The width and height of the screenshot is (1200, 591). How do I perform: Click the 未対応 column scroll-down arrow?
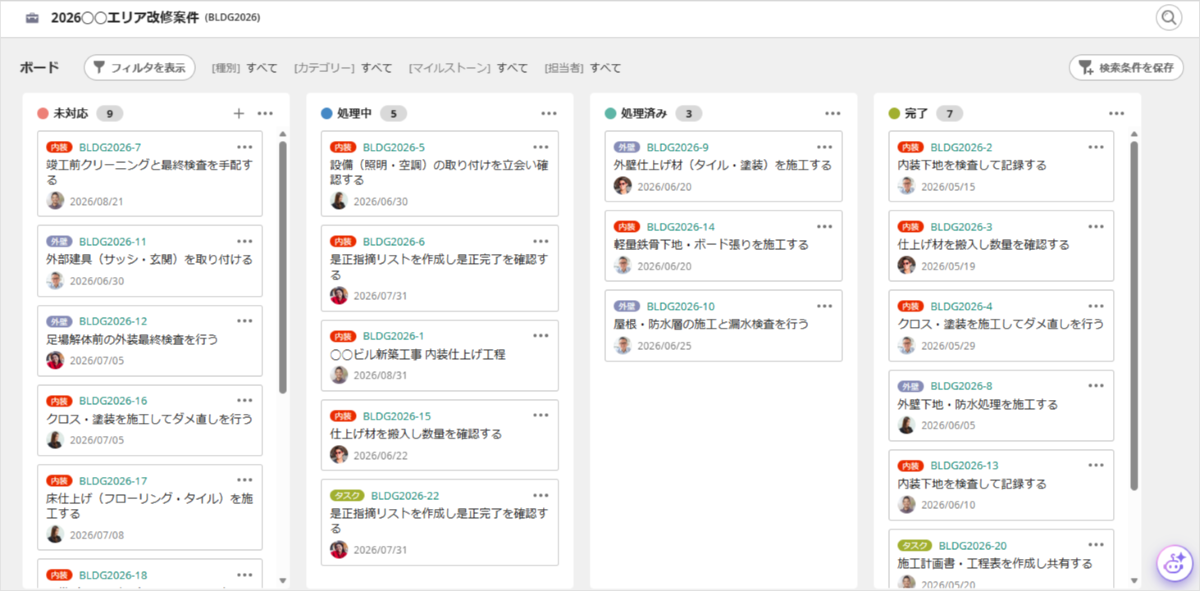(283, 580)
